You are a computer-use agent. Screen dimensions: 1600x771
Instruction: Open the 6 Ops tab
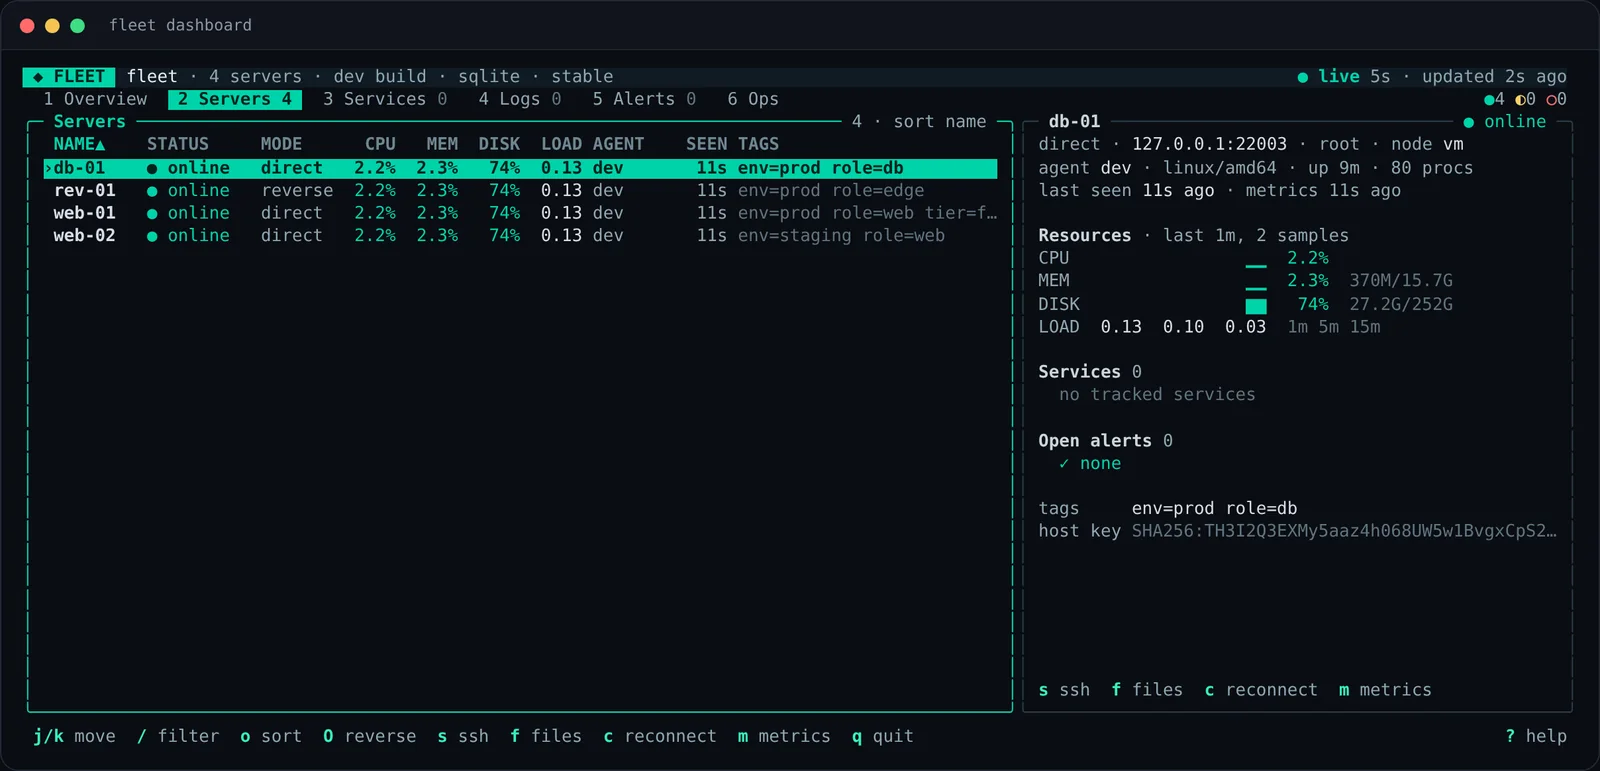(753, 99)
